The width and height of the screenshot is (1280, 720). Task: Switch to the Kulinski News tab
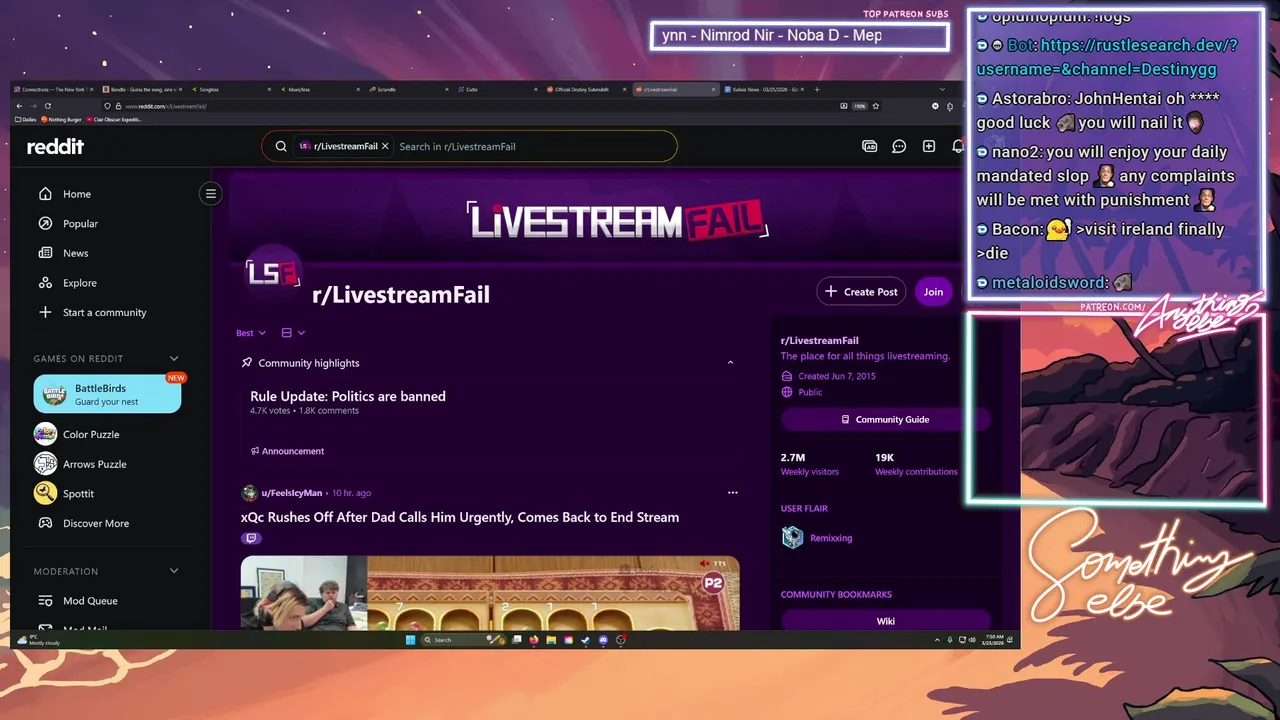pyautogui.click(x=765, y=89)
